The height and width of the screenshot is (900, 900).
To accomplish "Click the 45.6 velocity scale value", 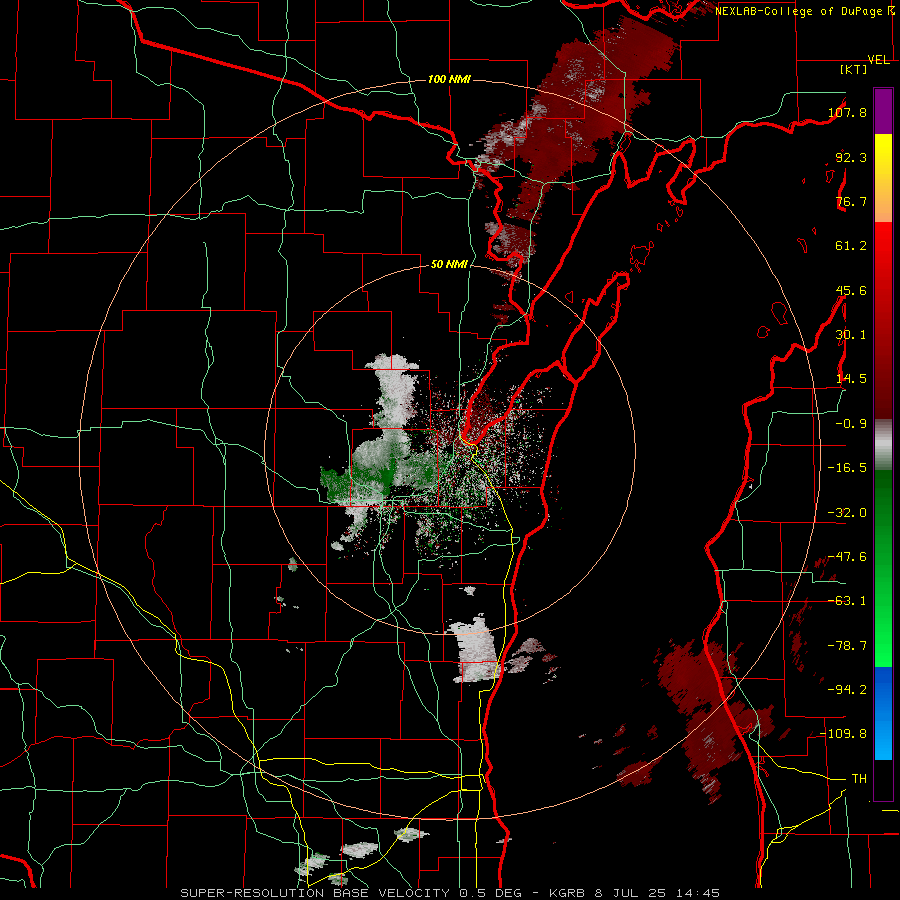I will click(x=851, y=290).
